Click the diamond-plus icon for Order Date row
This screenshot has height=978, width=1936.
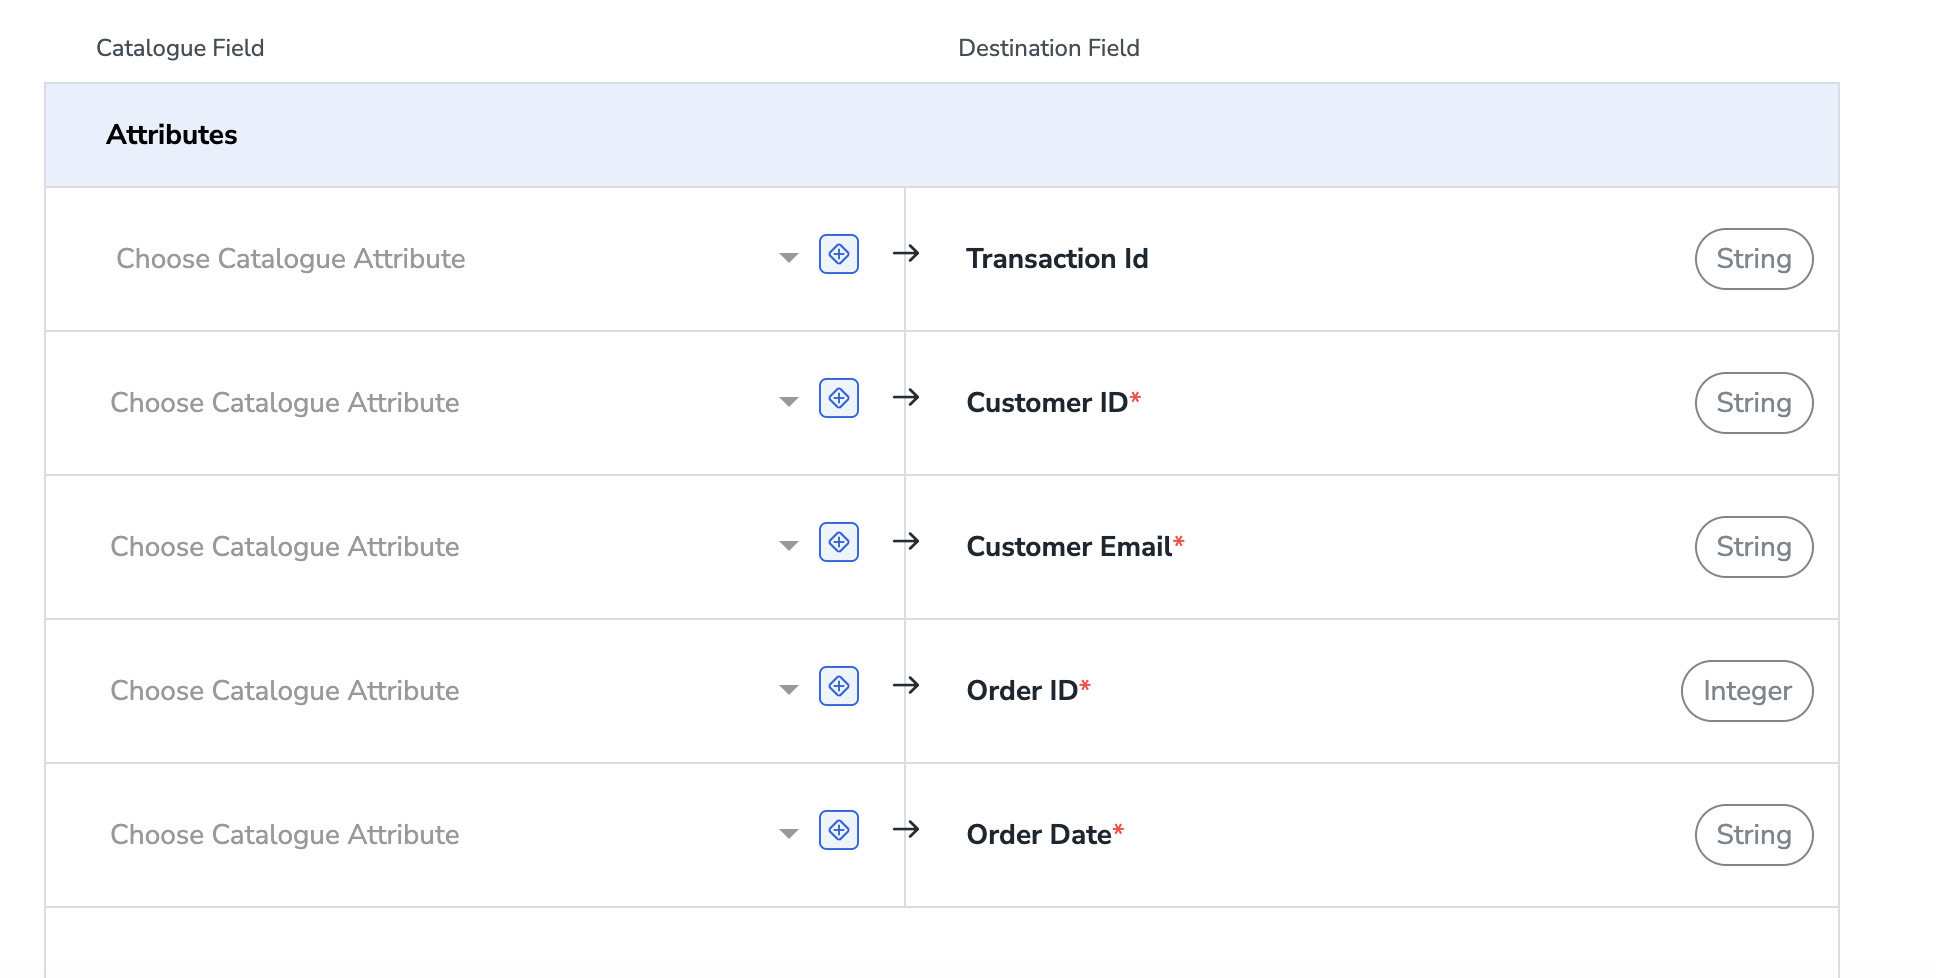[839, 830]
